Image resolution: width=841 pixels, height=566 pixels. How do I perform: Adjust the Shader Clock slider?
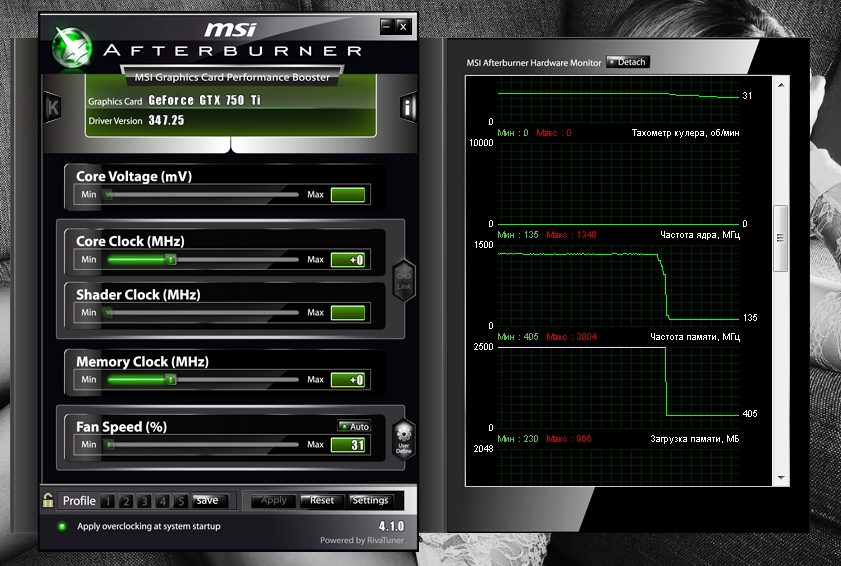click(x=202, y=313)
